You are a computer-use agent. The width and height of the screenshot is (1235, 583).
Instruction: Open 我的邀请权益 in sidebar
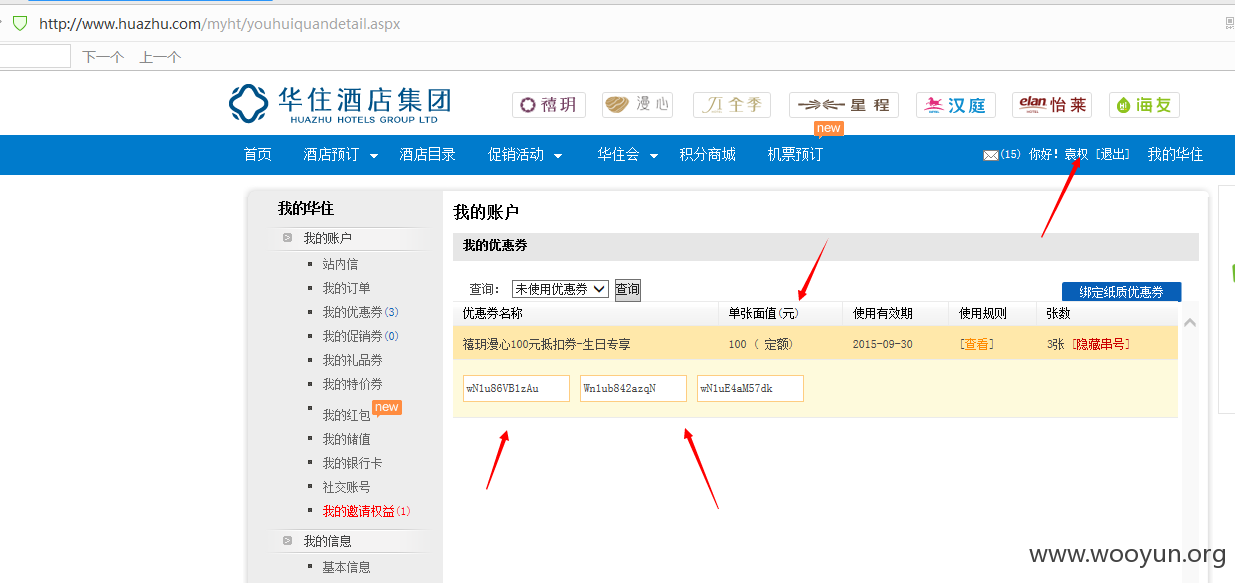(x=366, y=511)
